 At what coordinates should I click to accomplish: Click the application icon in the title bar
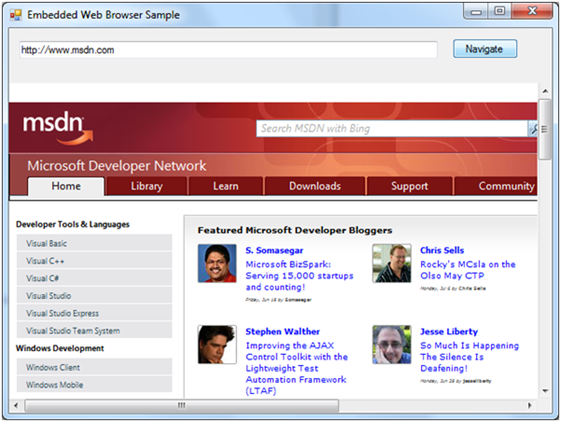point(16,15)
